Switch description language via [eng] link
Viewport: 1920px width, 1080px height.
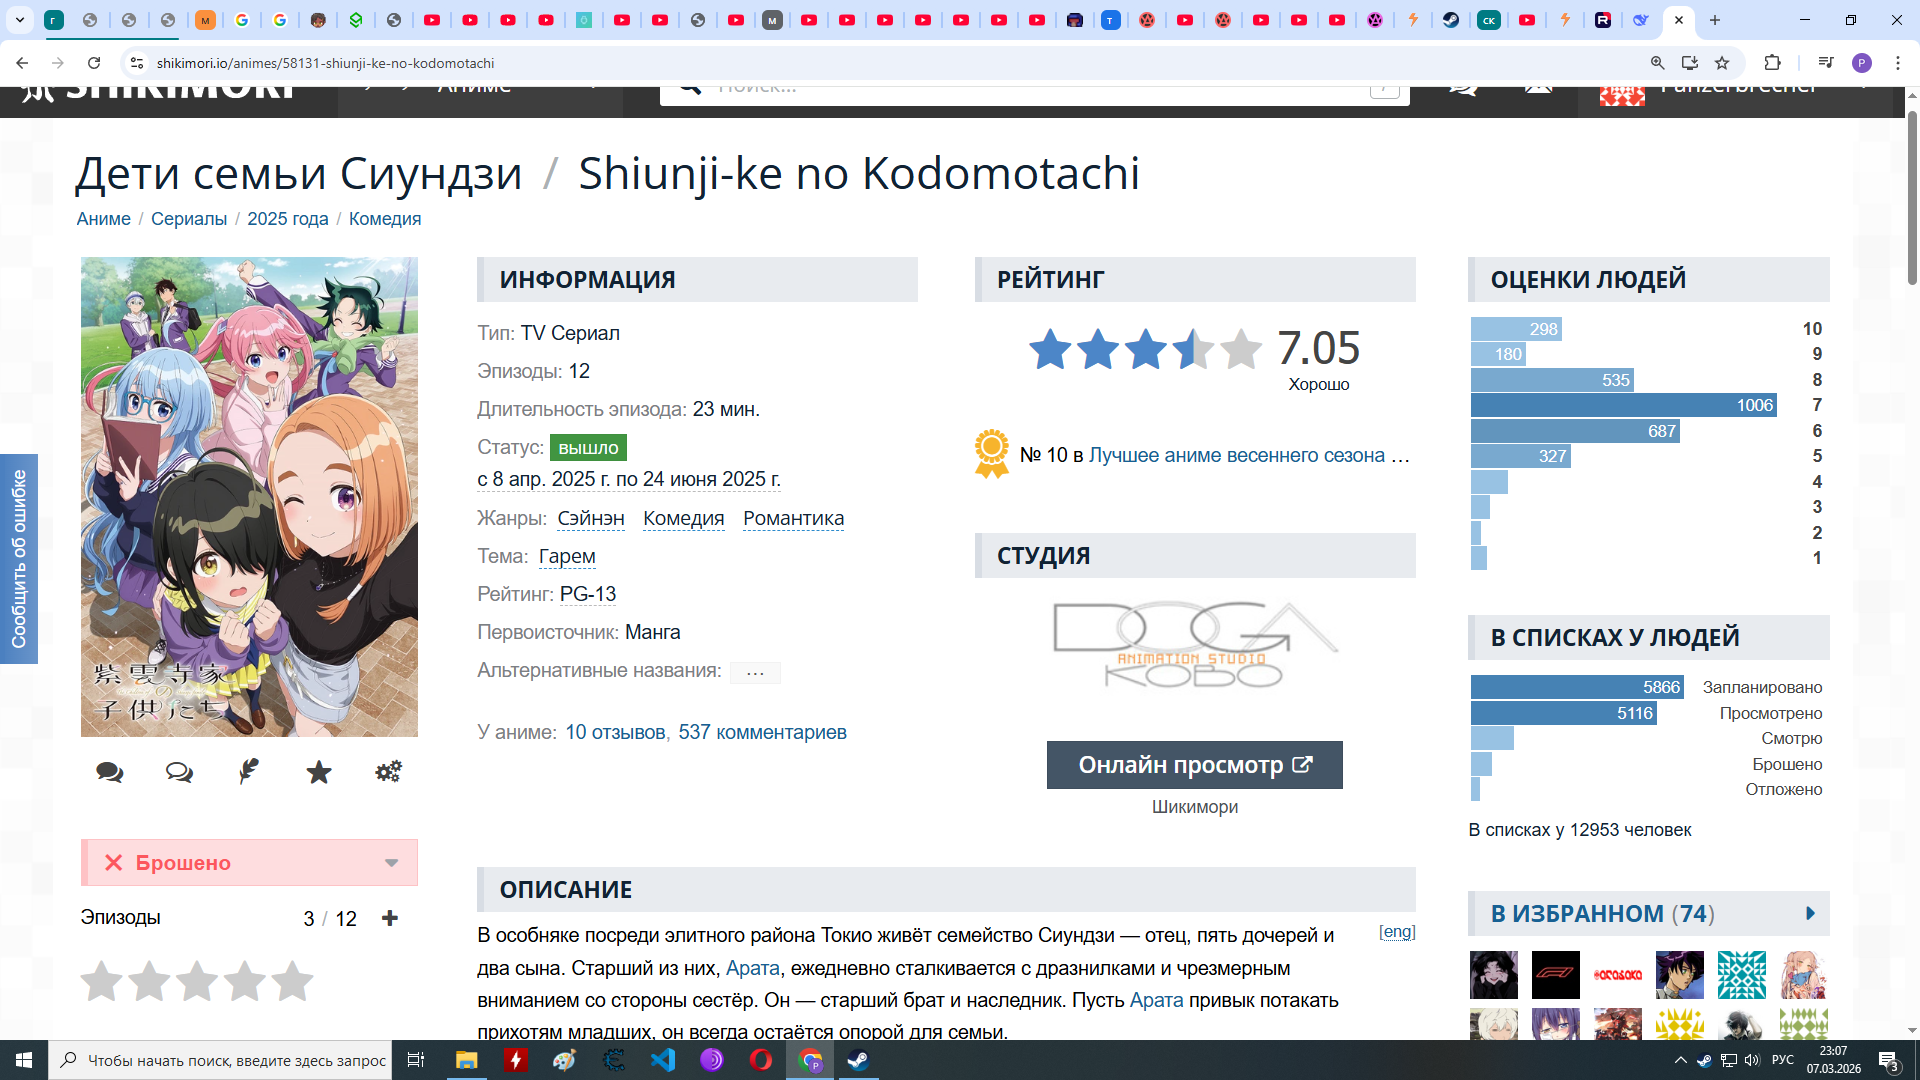click(1397, 932)
